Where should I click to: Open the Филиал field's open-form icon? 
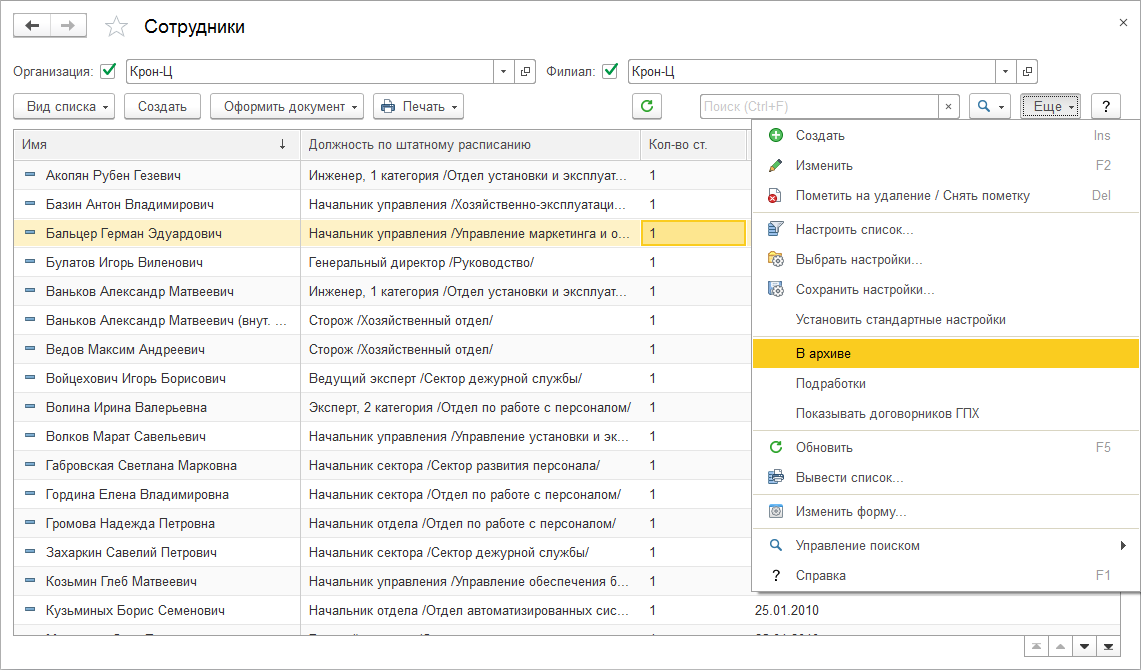coord(1027,72)
